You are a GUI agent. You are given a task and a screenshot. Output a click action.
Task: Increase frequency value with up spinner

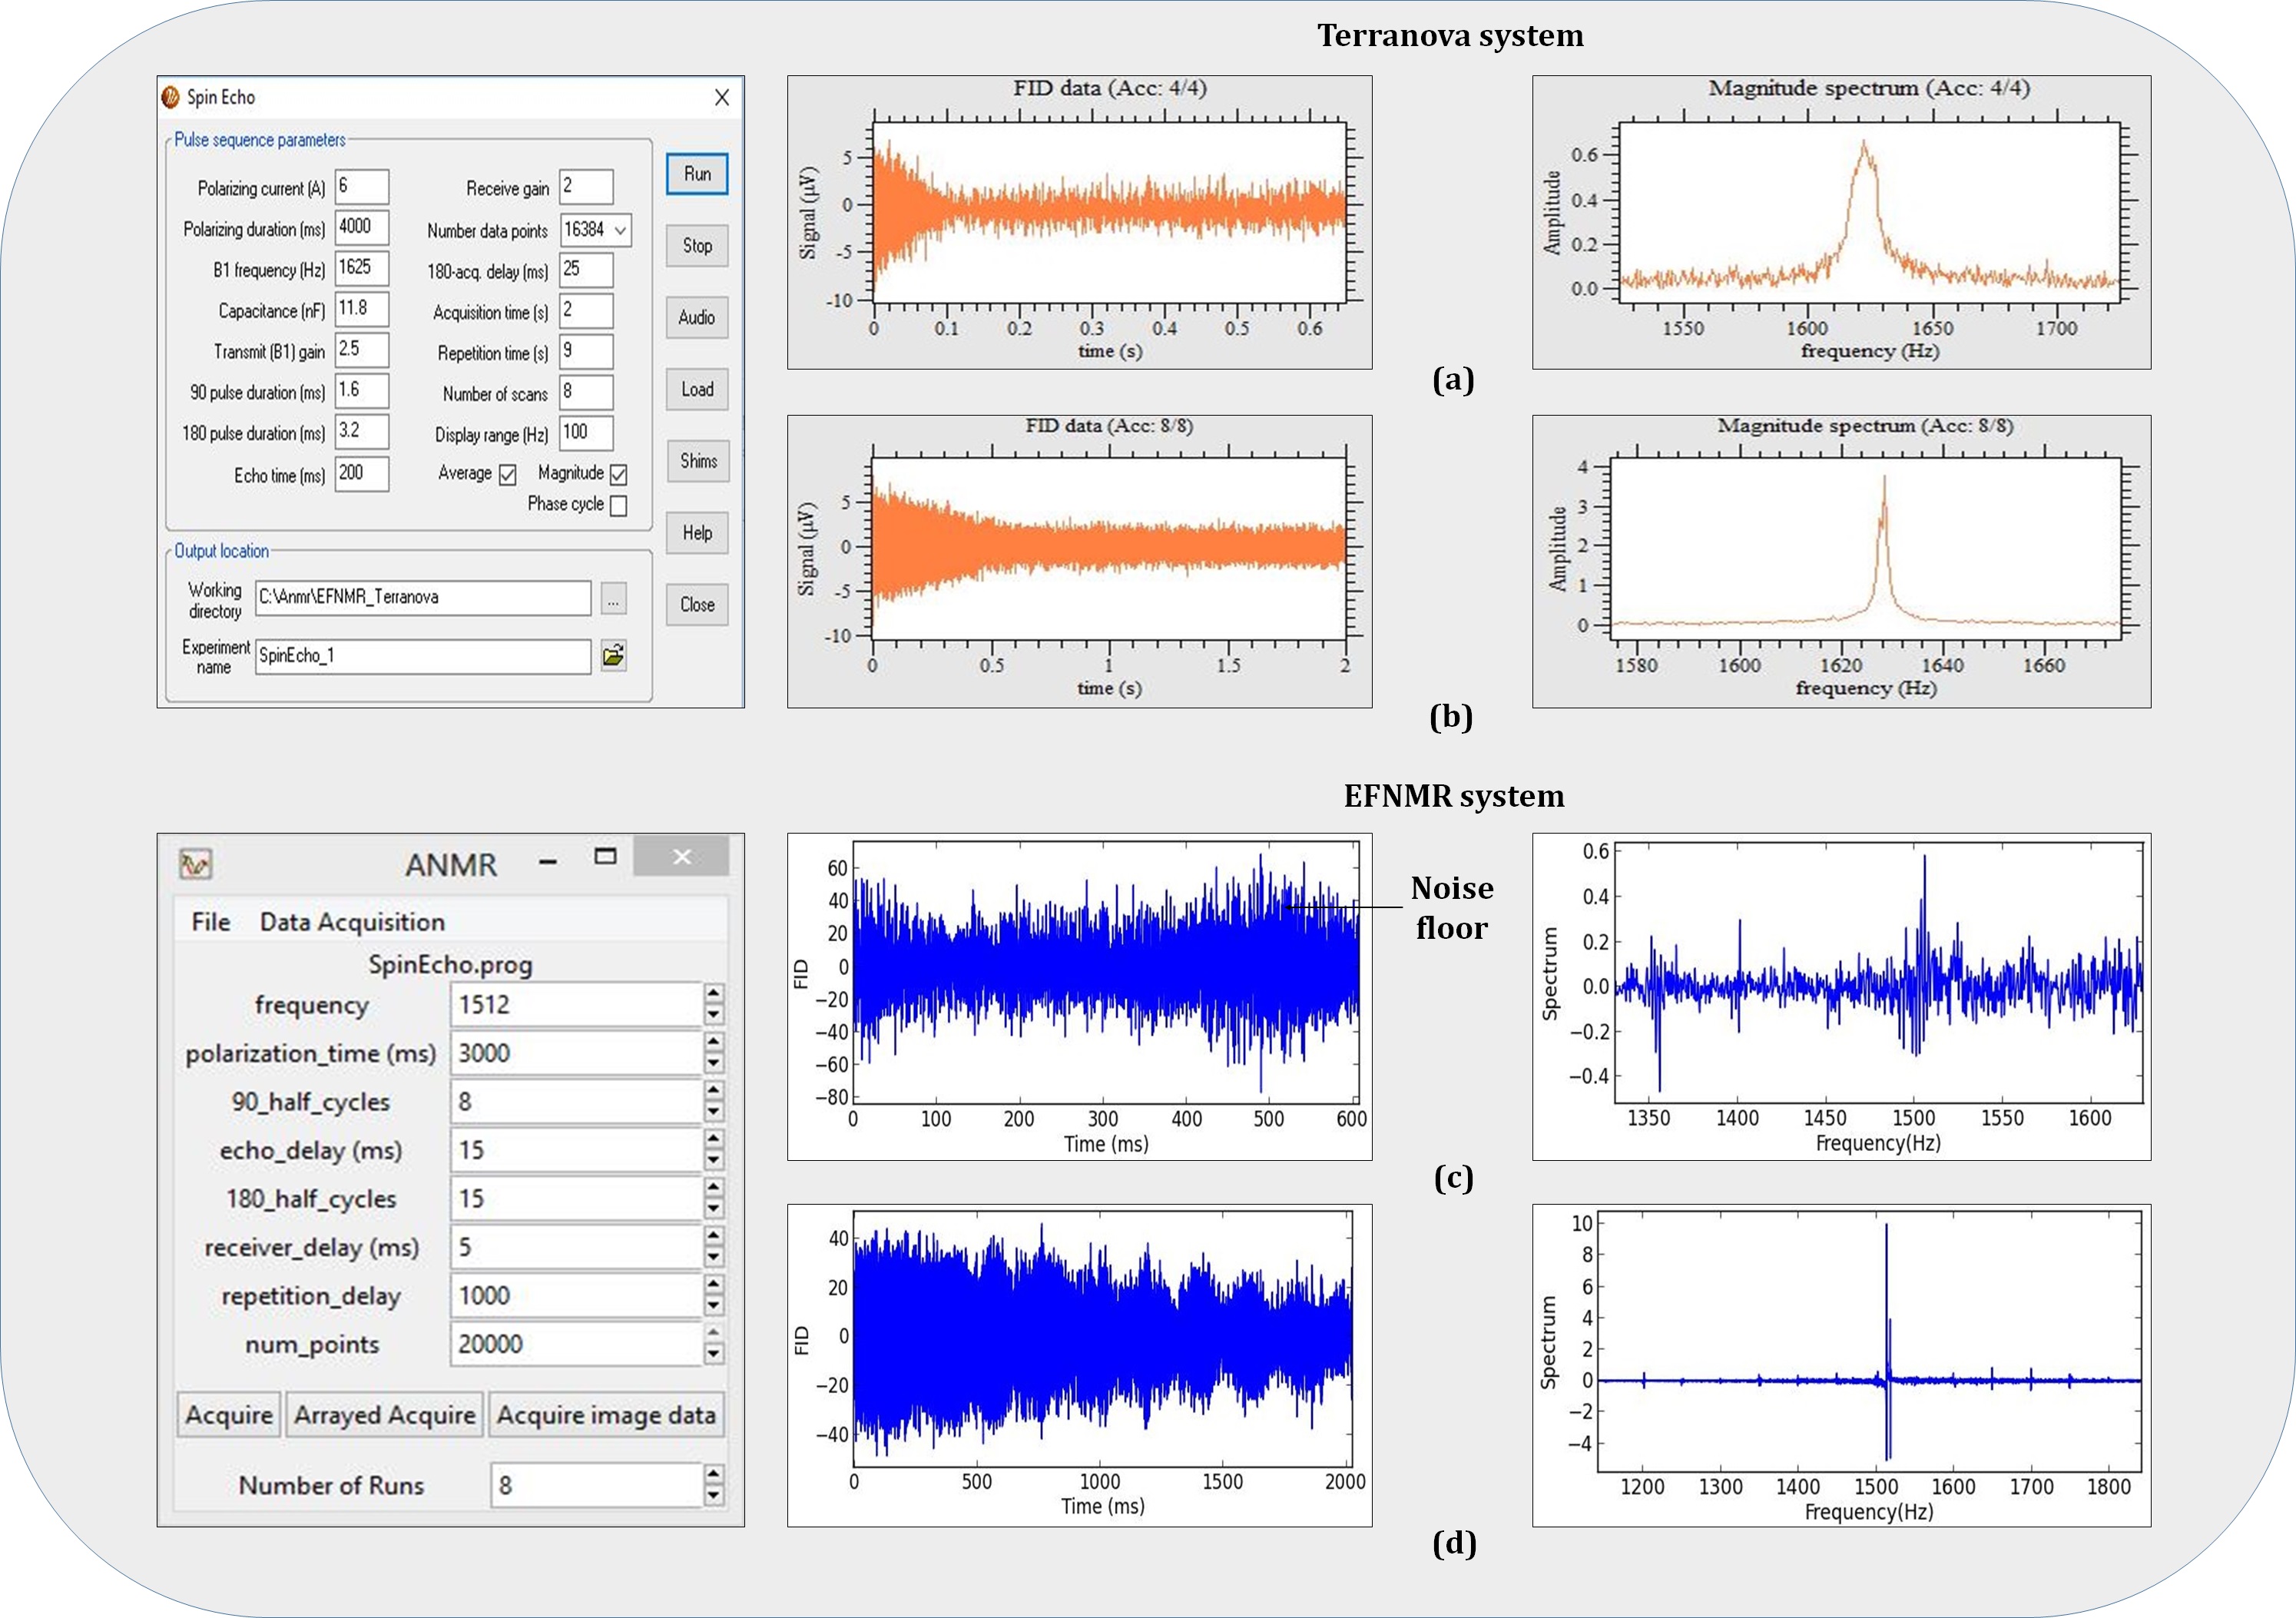(x=713, y=993)
